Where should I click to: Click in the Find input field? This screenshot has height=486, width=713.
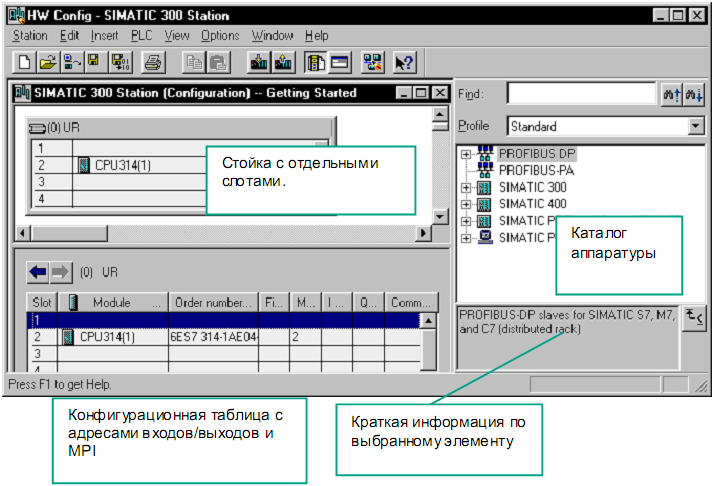[x=582, y=94]
